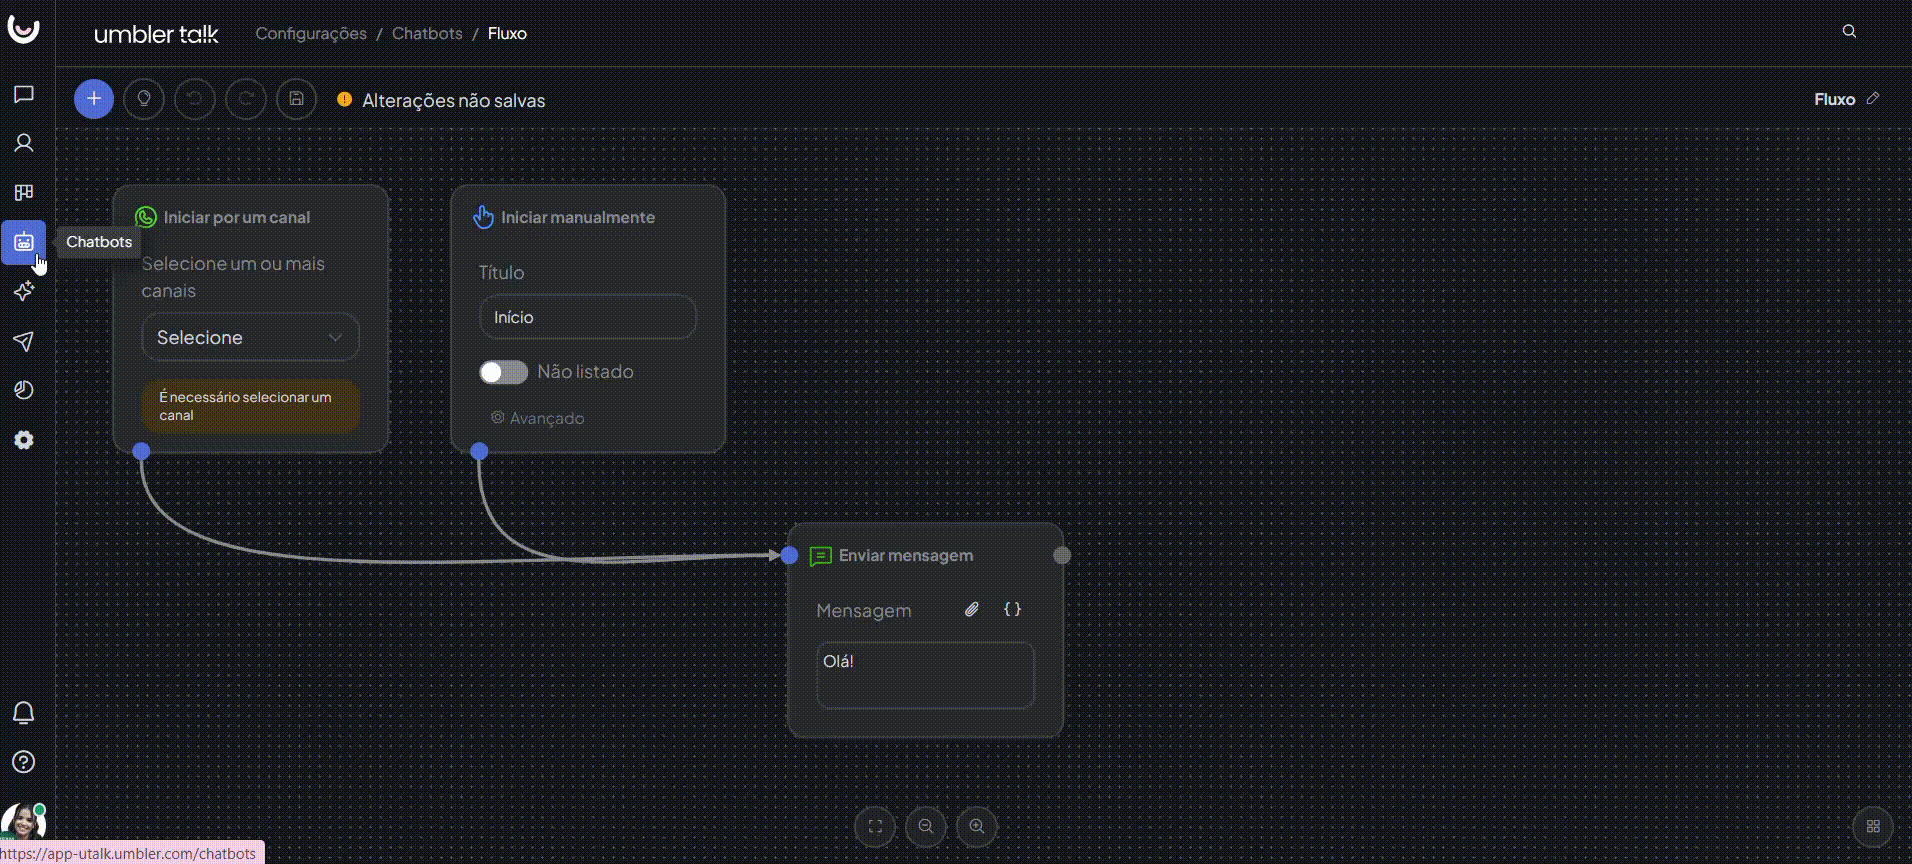Click the redo arrow icon
1912x864 pixels.
246,99
